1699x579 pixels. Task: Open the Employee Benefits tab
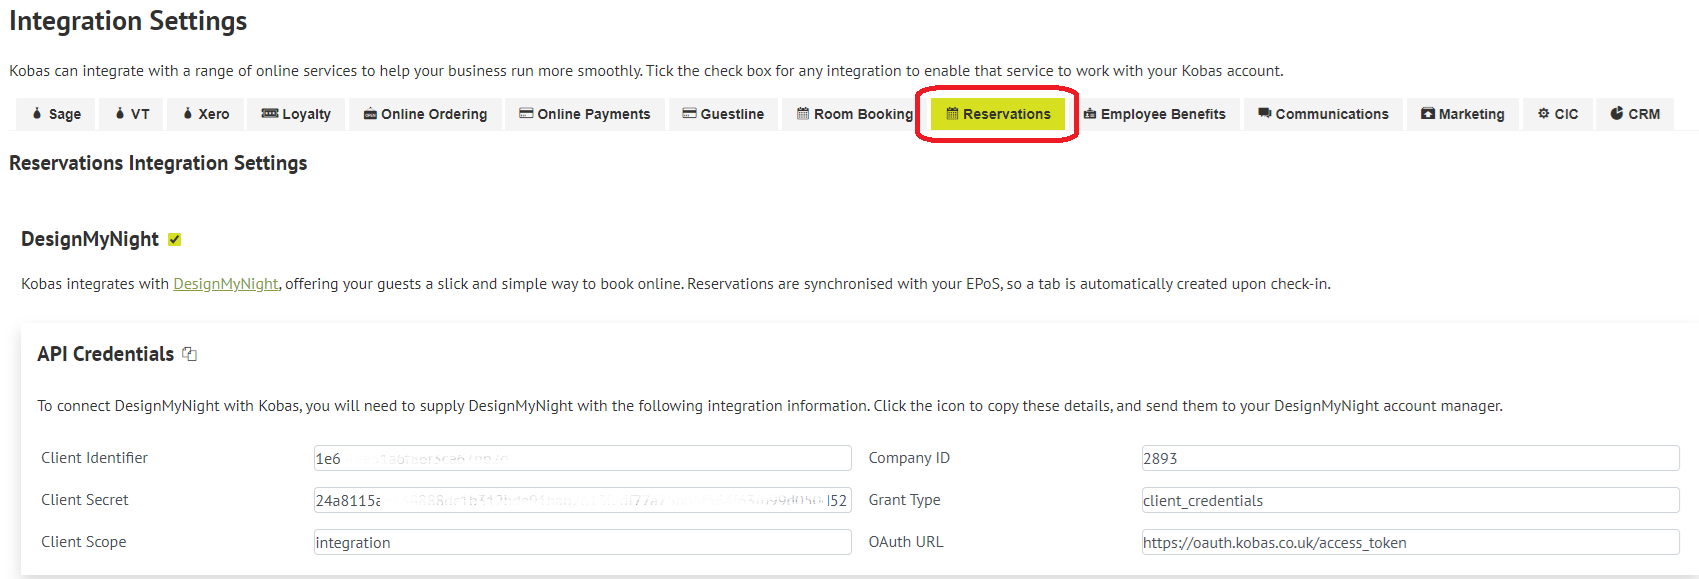[x=1155, y=114]
